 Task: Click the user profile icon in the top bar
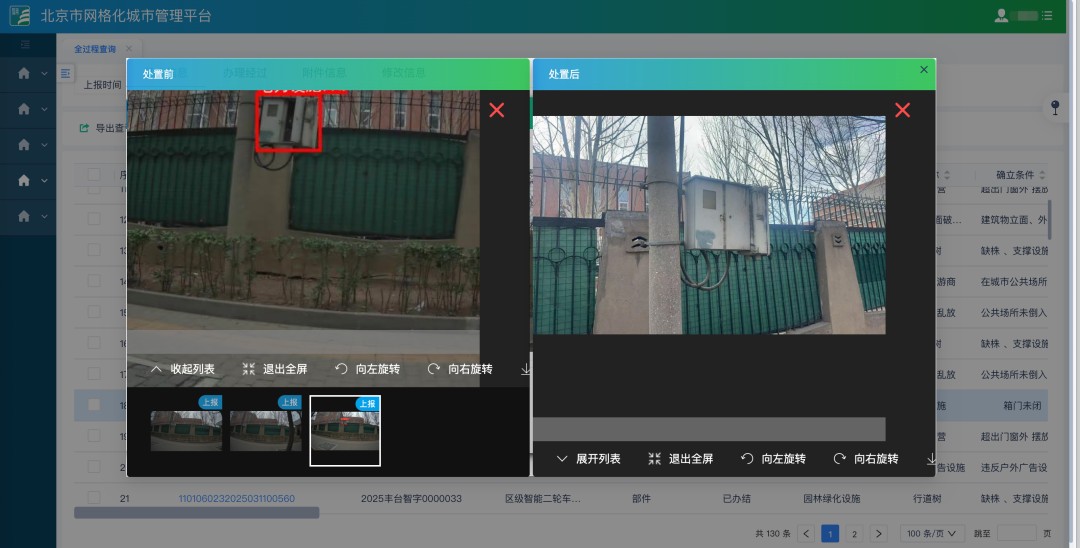point(1001,16)
